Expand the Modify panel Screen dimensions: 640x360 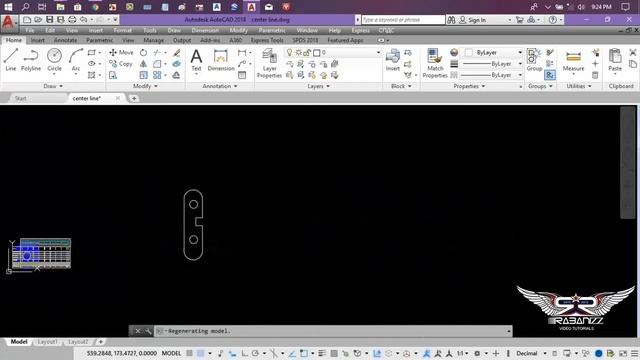[x=145, y=86]
